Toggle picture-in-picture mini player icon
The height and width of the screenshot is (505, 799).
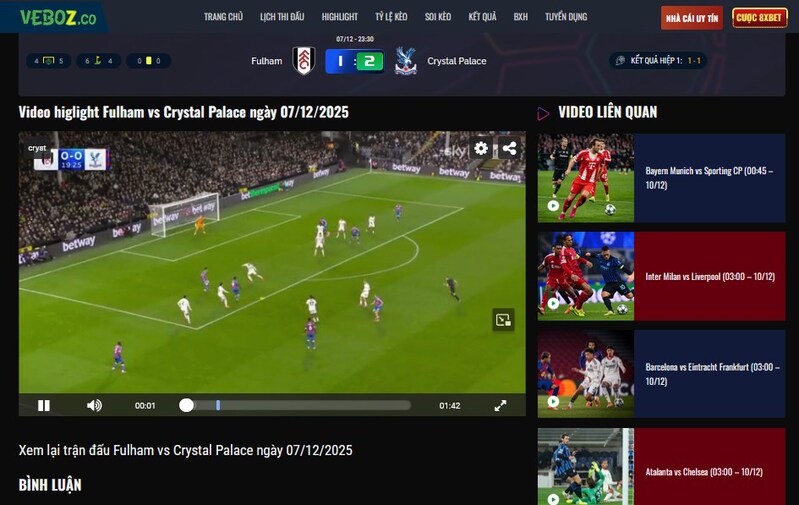point(503,320)
